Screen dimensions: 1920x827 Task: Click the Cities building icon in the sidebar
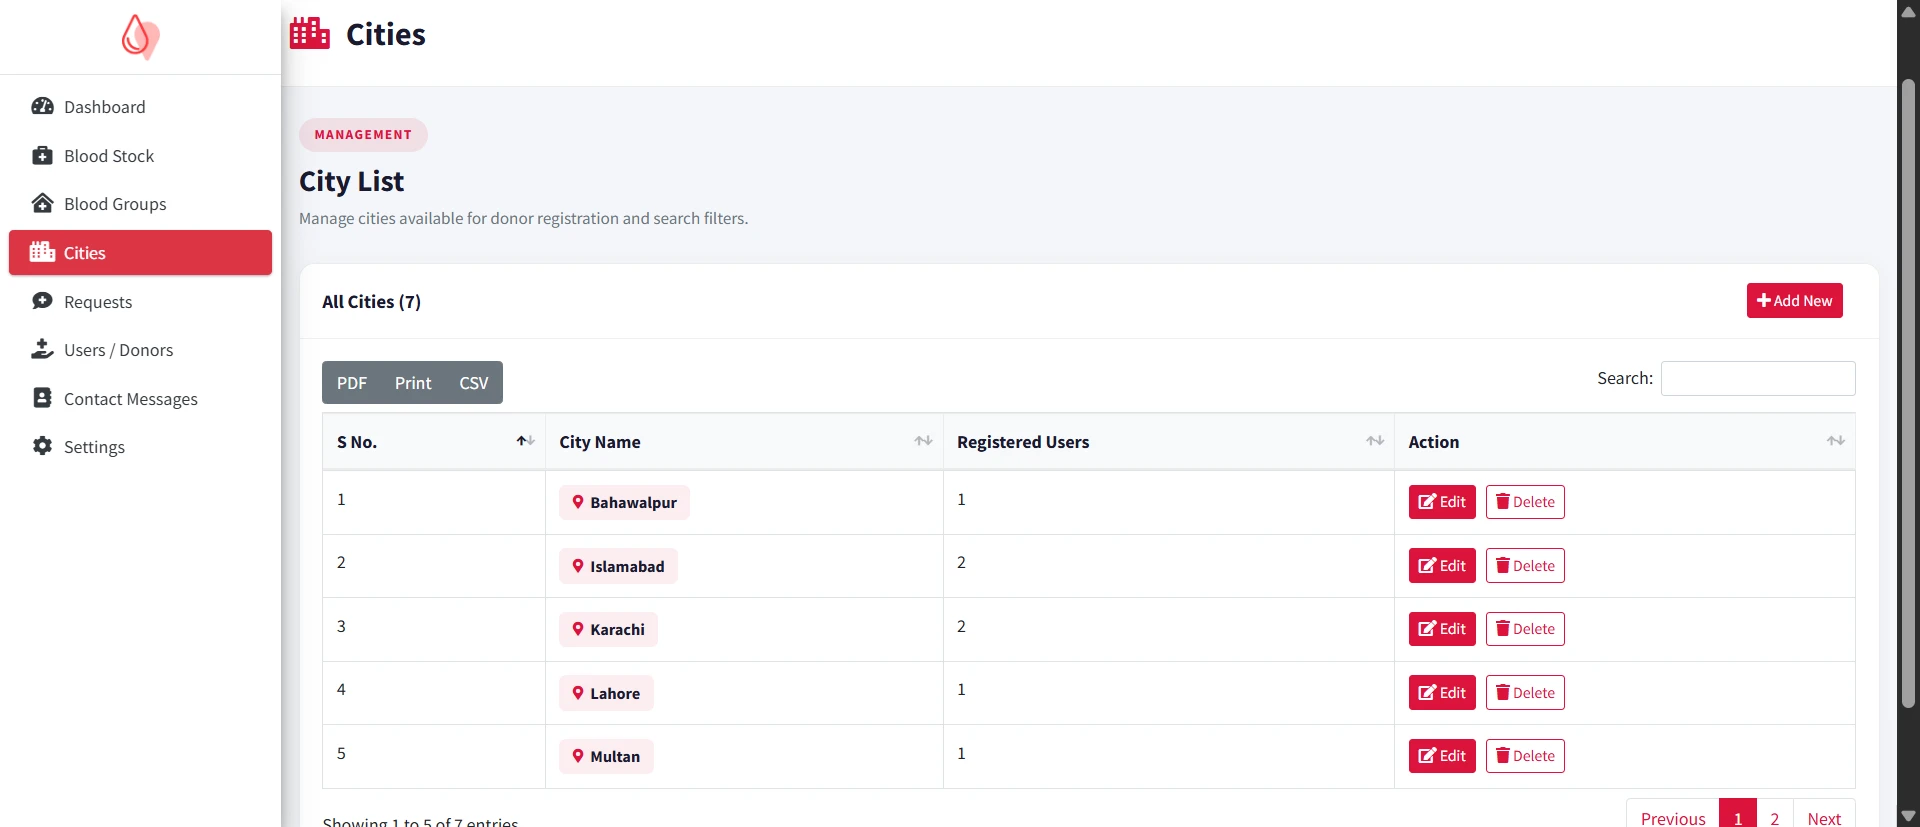point(42,252)
